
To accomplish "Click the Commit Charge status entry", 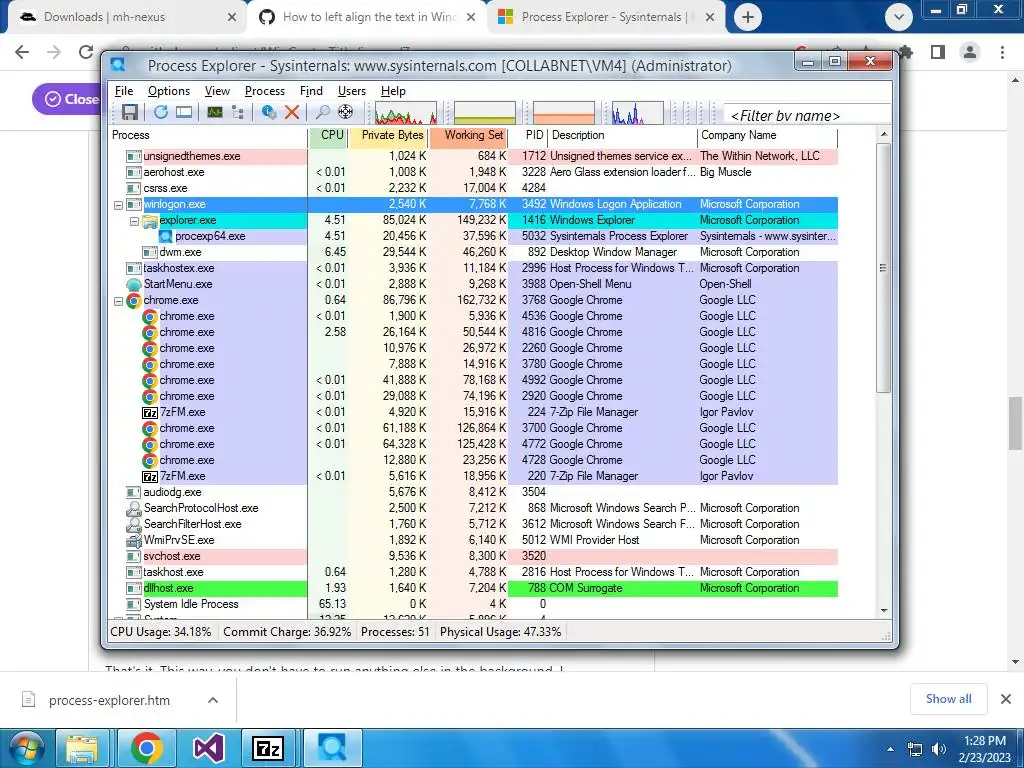I will tap(287, 632).
